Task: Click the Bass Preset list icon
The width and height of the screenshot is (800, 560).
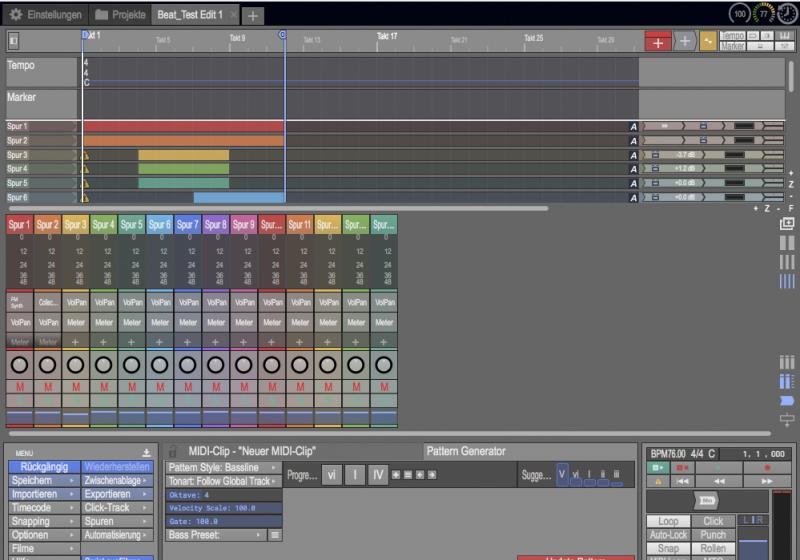Action: click(x=275, y=535)
